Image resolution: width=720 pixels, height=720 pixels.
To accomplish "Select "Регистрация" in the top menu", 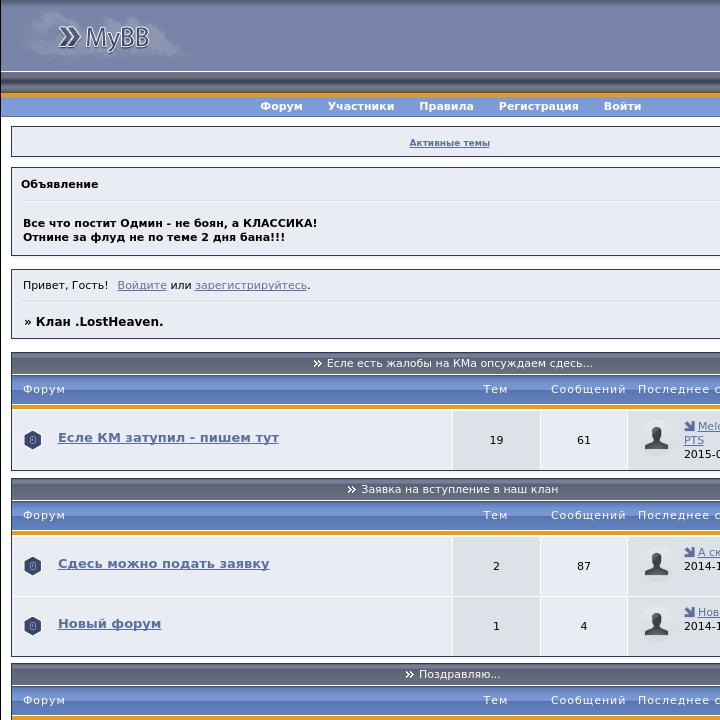I will (x=538, y=106).
